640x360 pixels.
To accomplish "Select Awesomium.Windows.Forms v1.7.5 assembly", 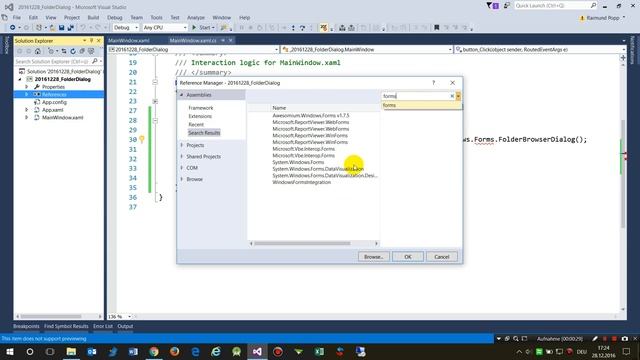I will (311, 116).
